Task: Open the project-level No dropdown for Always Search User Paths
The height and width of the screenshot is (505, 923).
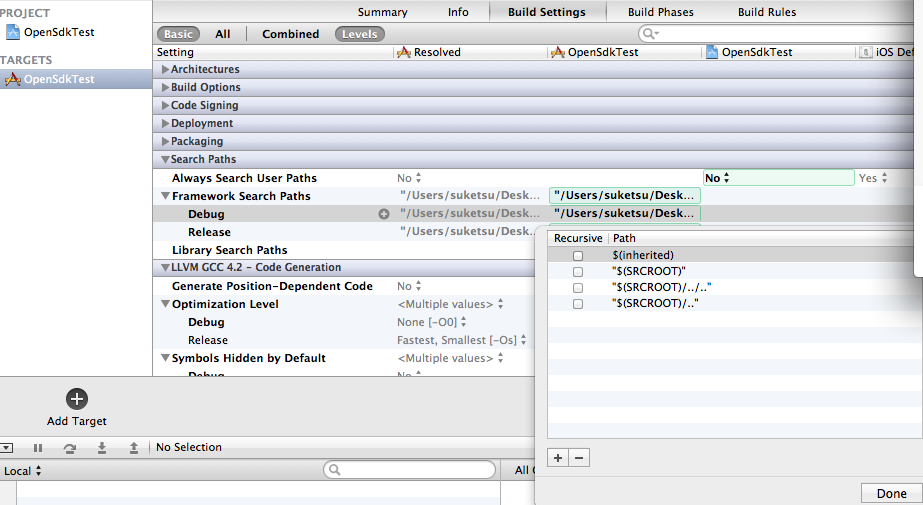Action: click(x=778, y=178)
